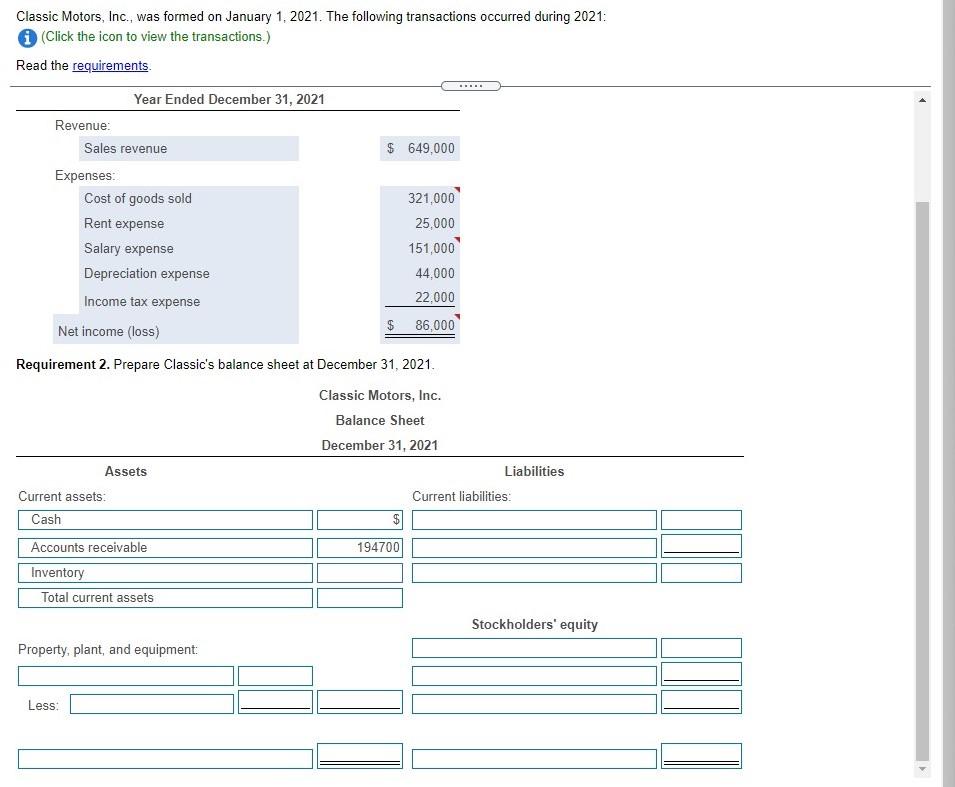
Task: Click the scrollbar up arrow
Action: (922, 100)
